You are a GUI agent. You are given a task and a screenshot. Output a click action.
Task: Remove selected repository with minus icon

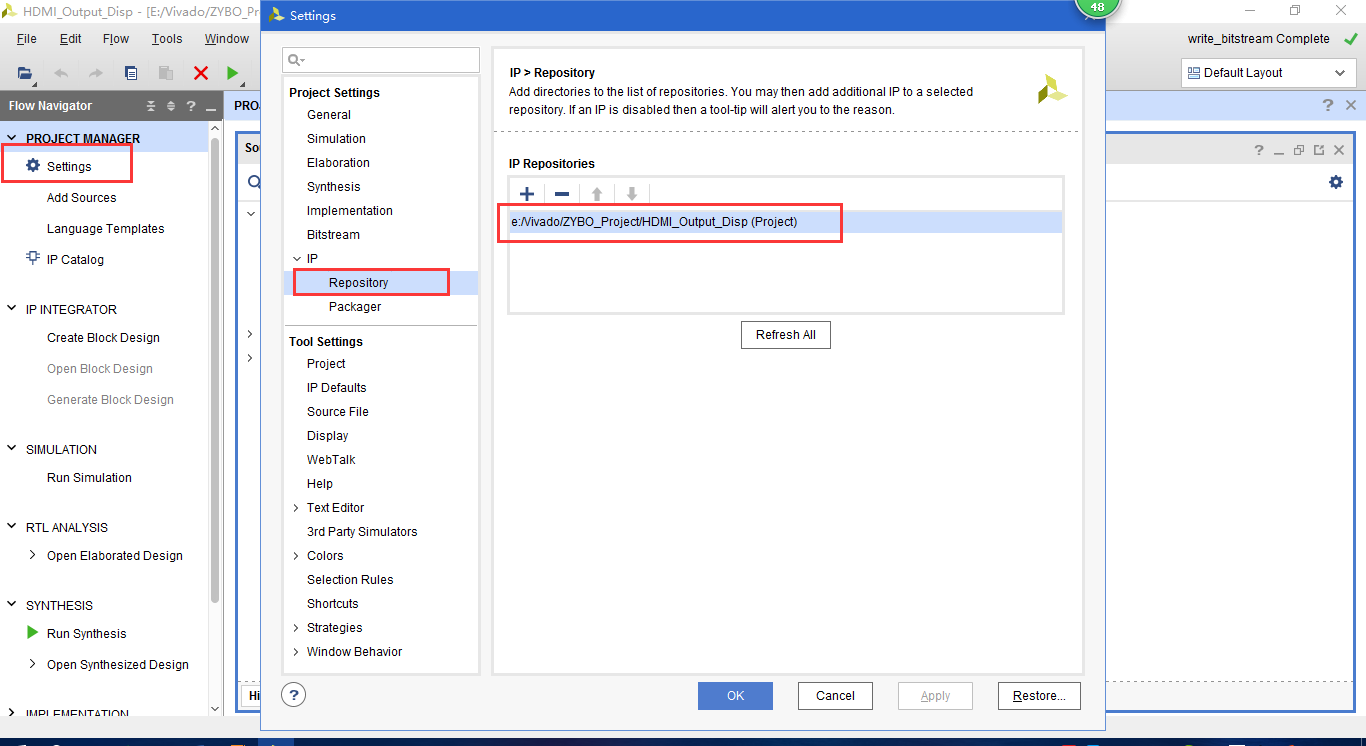562,194
